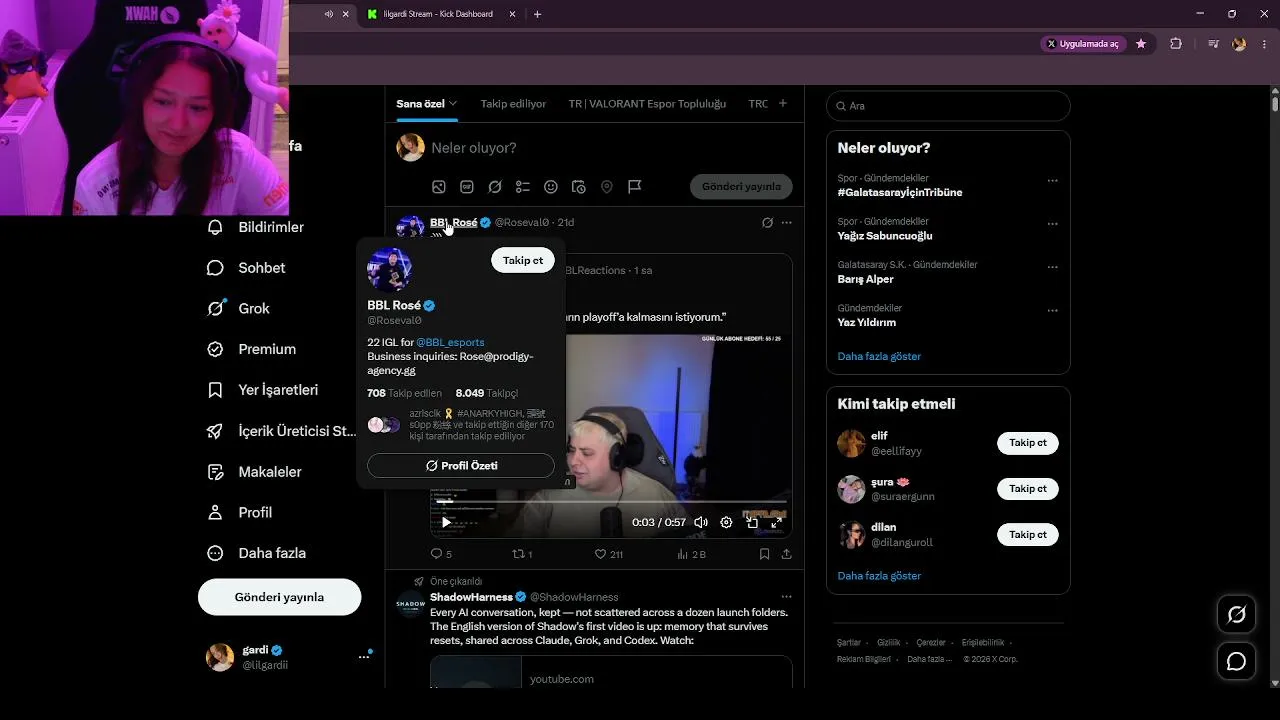This screenshot has width=1280, height=720.
Task: Open the emoji picker in the composer
Action: [x=550, y=187]
